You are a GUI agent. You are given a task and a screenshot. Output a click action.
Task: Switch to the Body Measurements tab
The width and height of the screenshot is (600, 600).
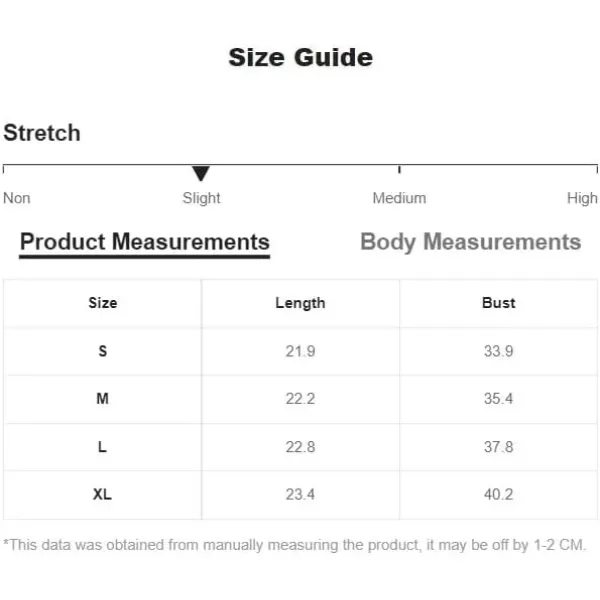pyautogui.click(x=471, y=242)
